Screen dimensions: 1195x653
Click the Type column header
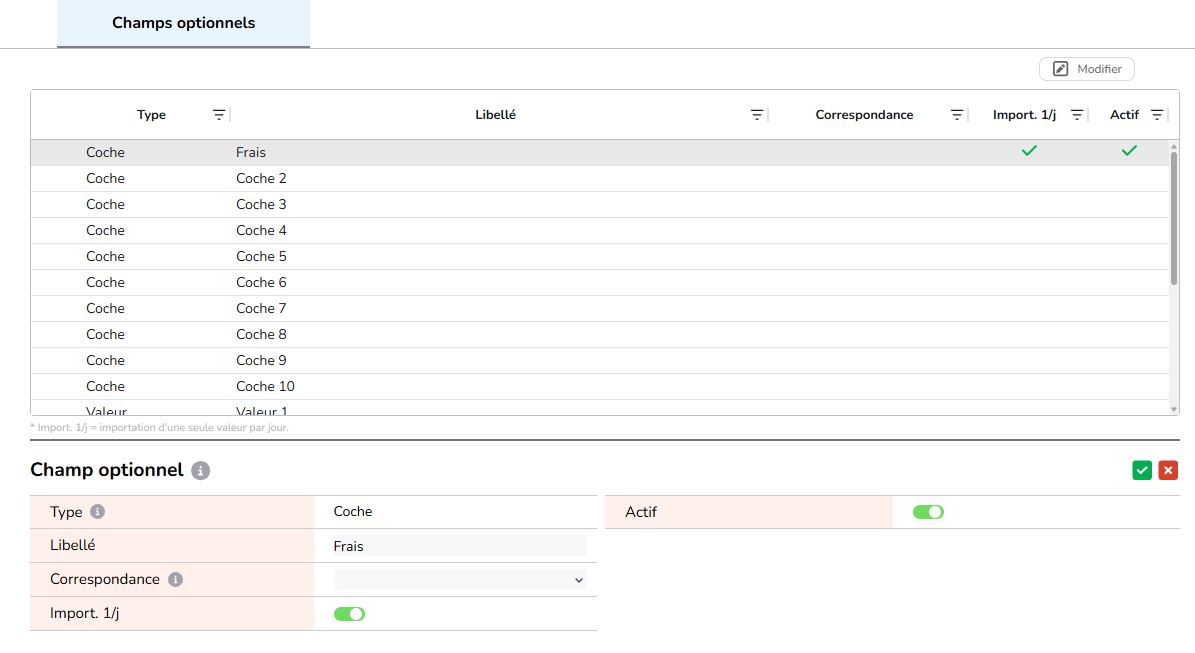[x=151, y=115]
